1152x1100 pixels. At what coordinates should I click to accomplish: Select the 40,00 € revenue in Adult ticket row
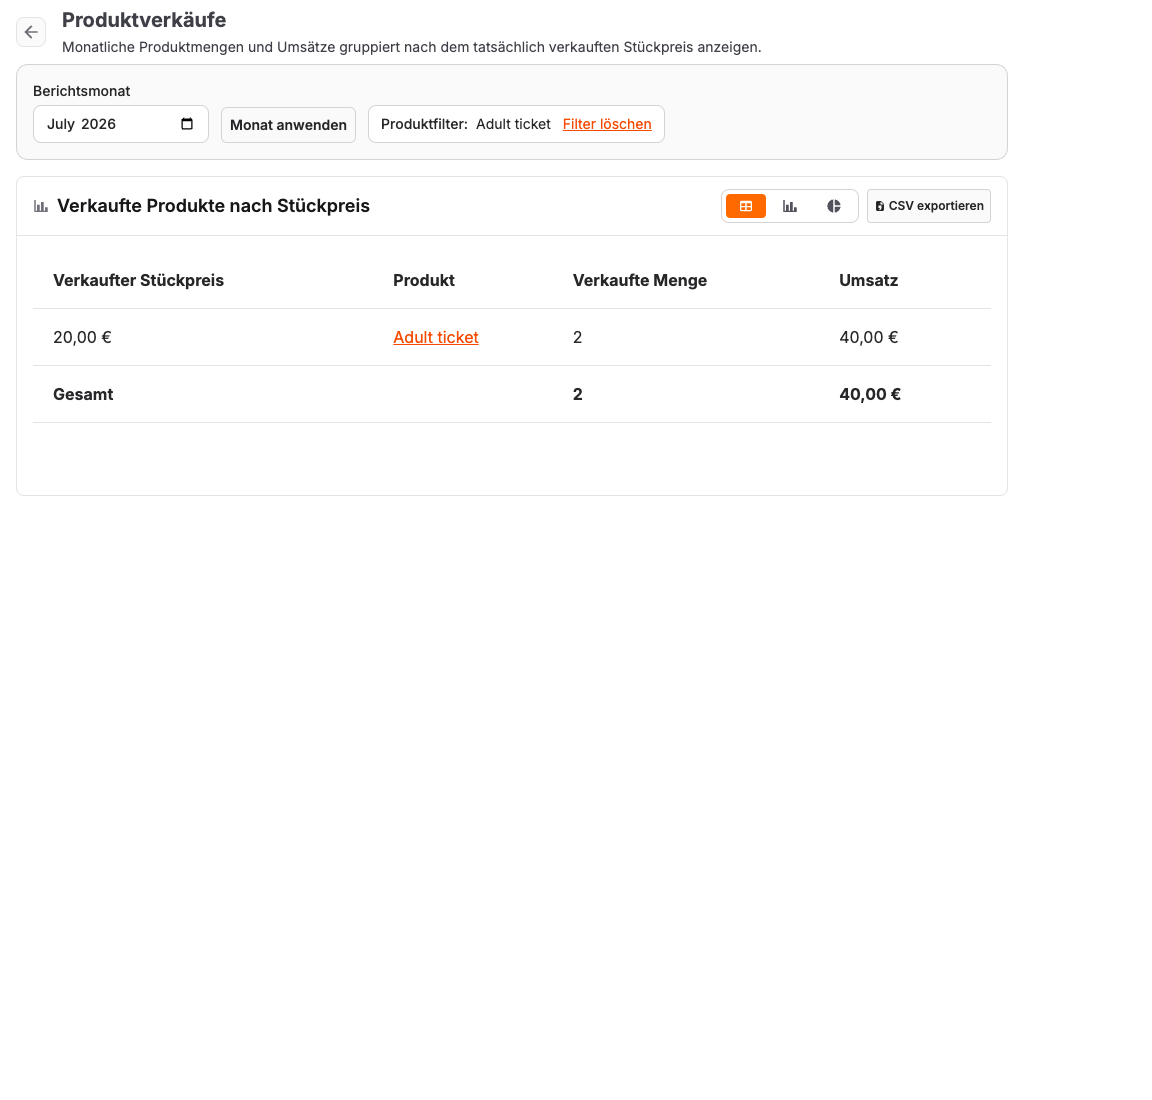point(868,337)
